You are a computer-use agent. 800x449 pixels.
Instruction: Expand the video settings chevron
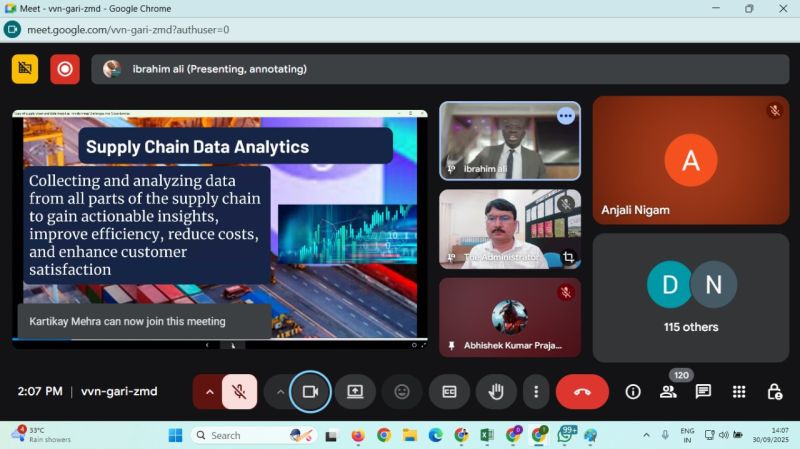point(280,392)
